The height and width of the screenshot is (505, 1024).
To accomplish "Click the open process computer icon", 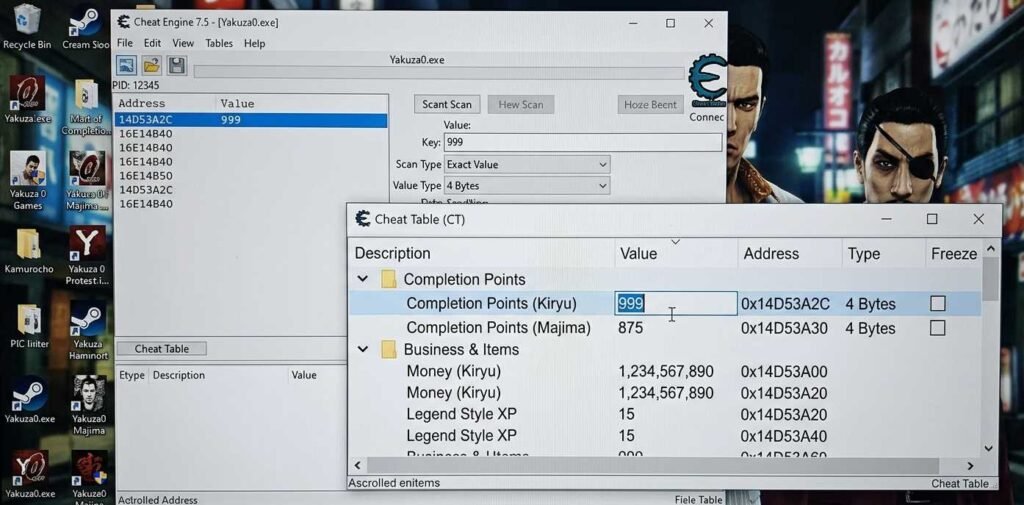I will coord(127,66).
